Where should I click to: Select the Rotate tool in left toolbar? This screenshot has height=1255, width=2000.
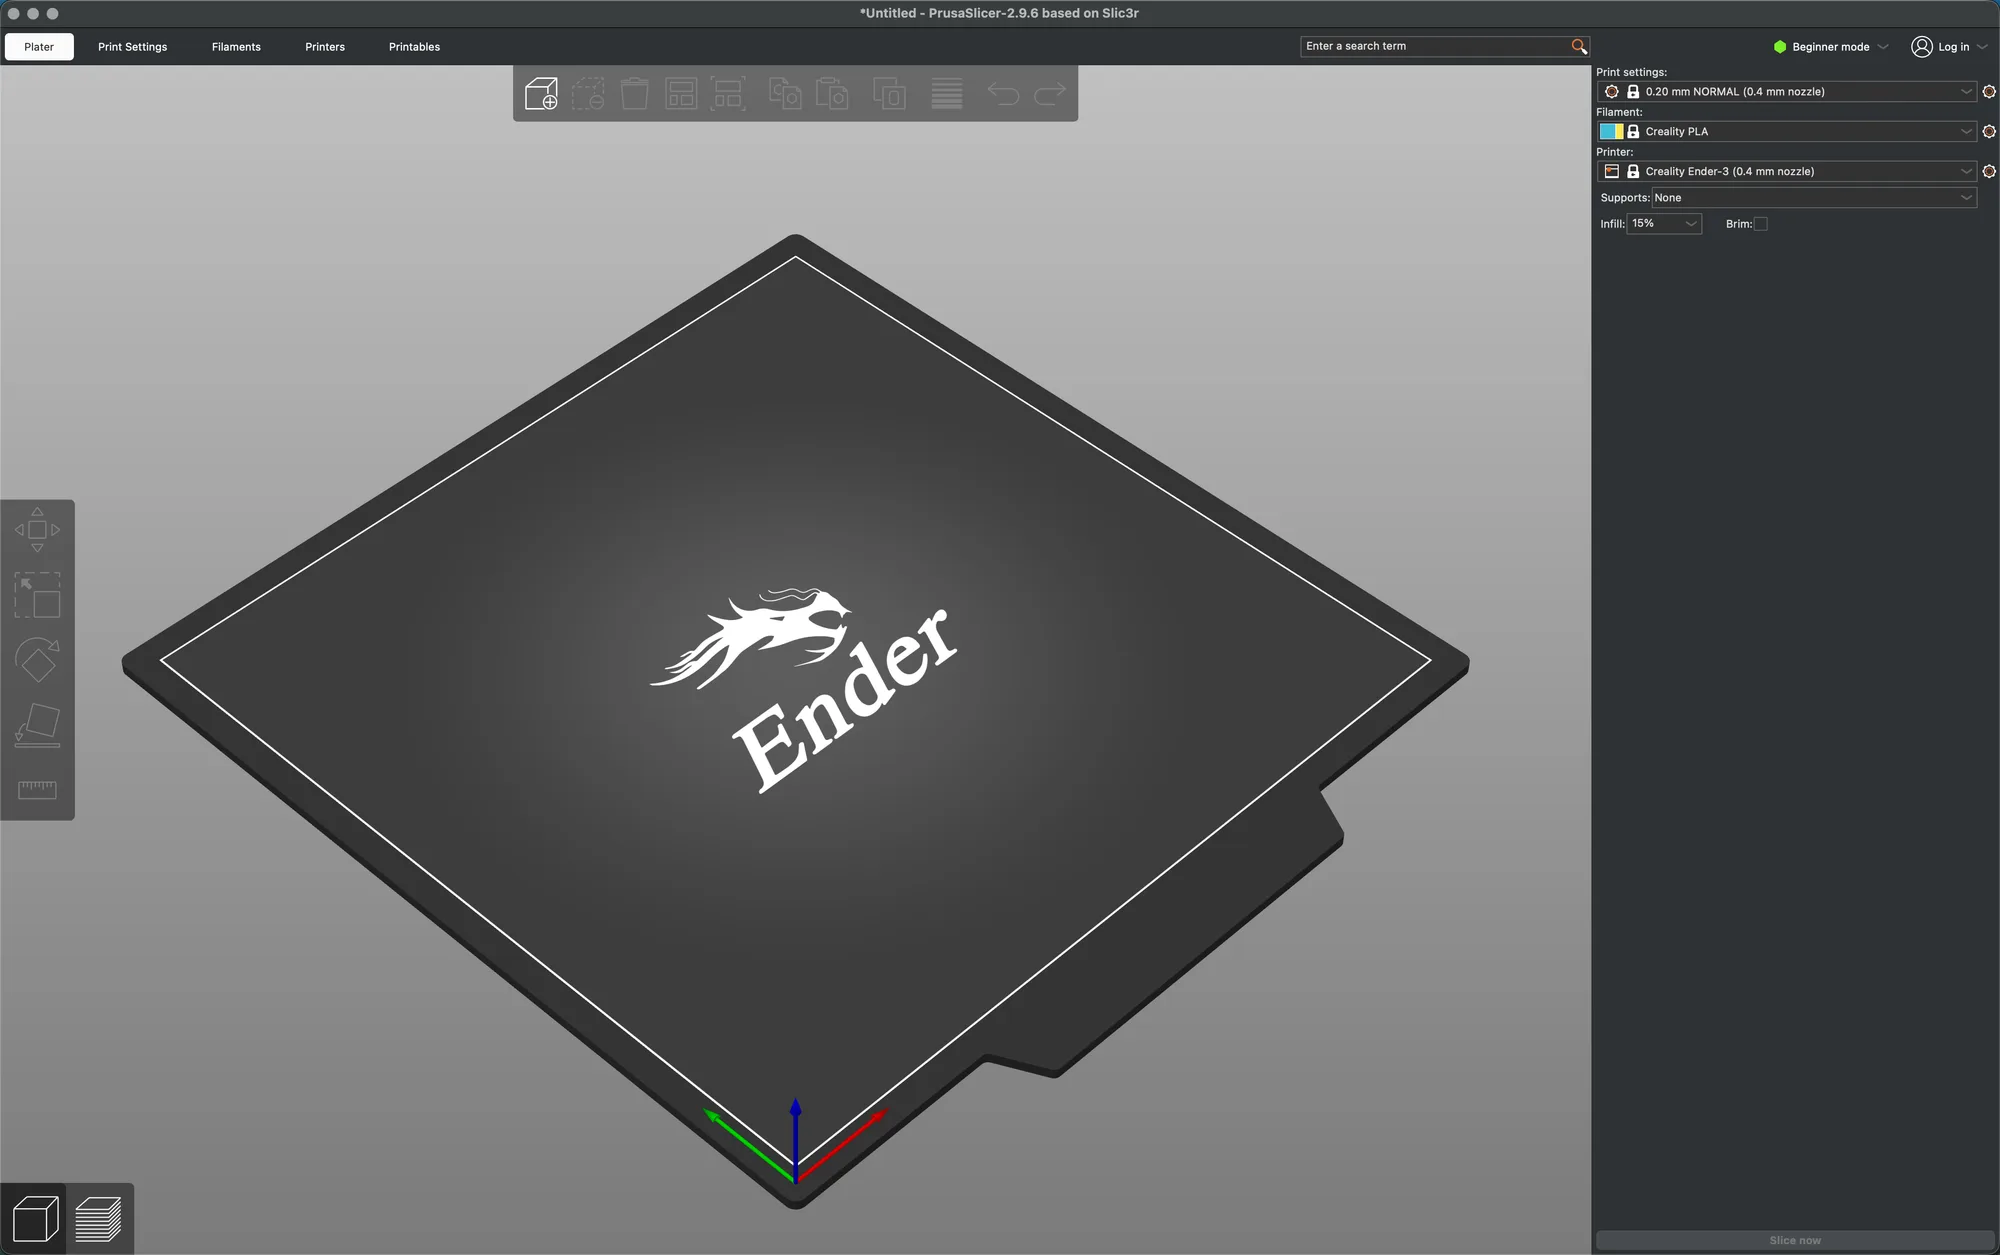pyautogui.click(x=37, y=661)
